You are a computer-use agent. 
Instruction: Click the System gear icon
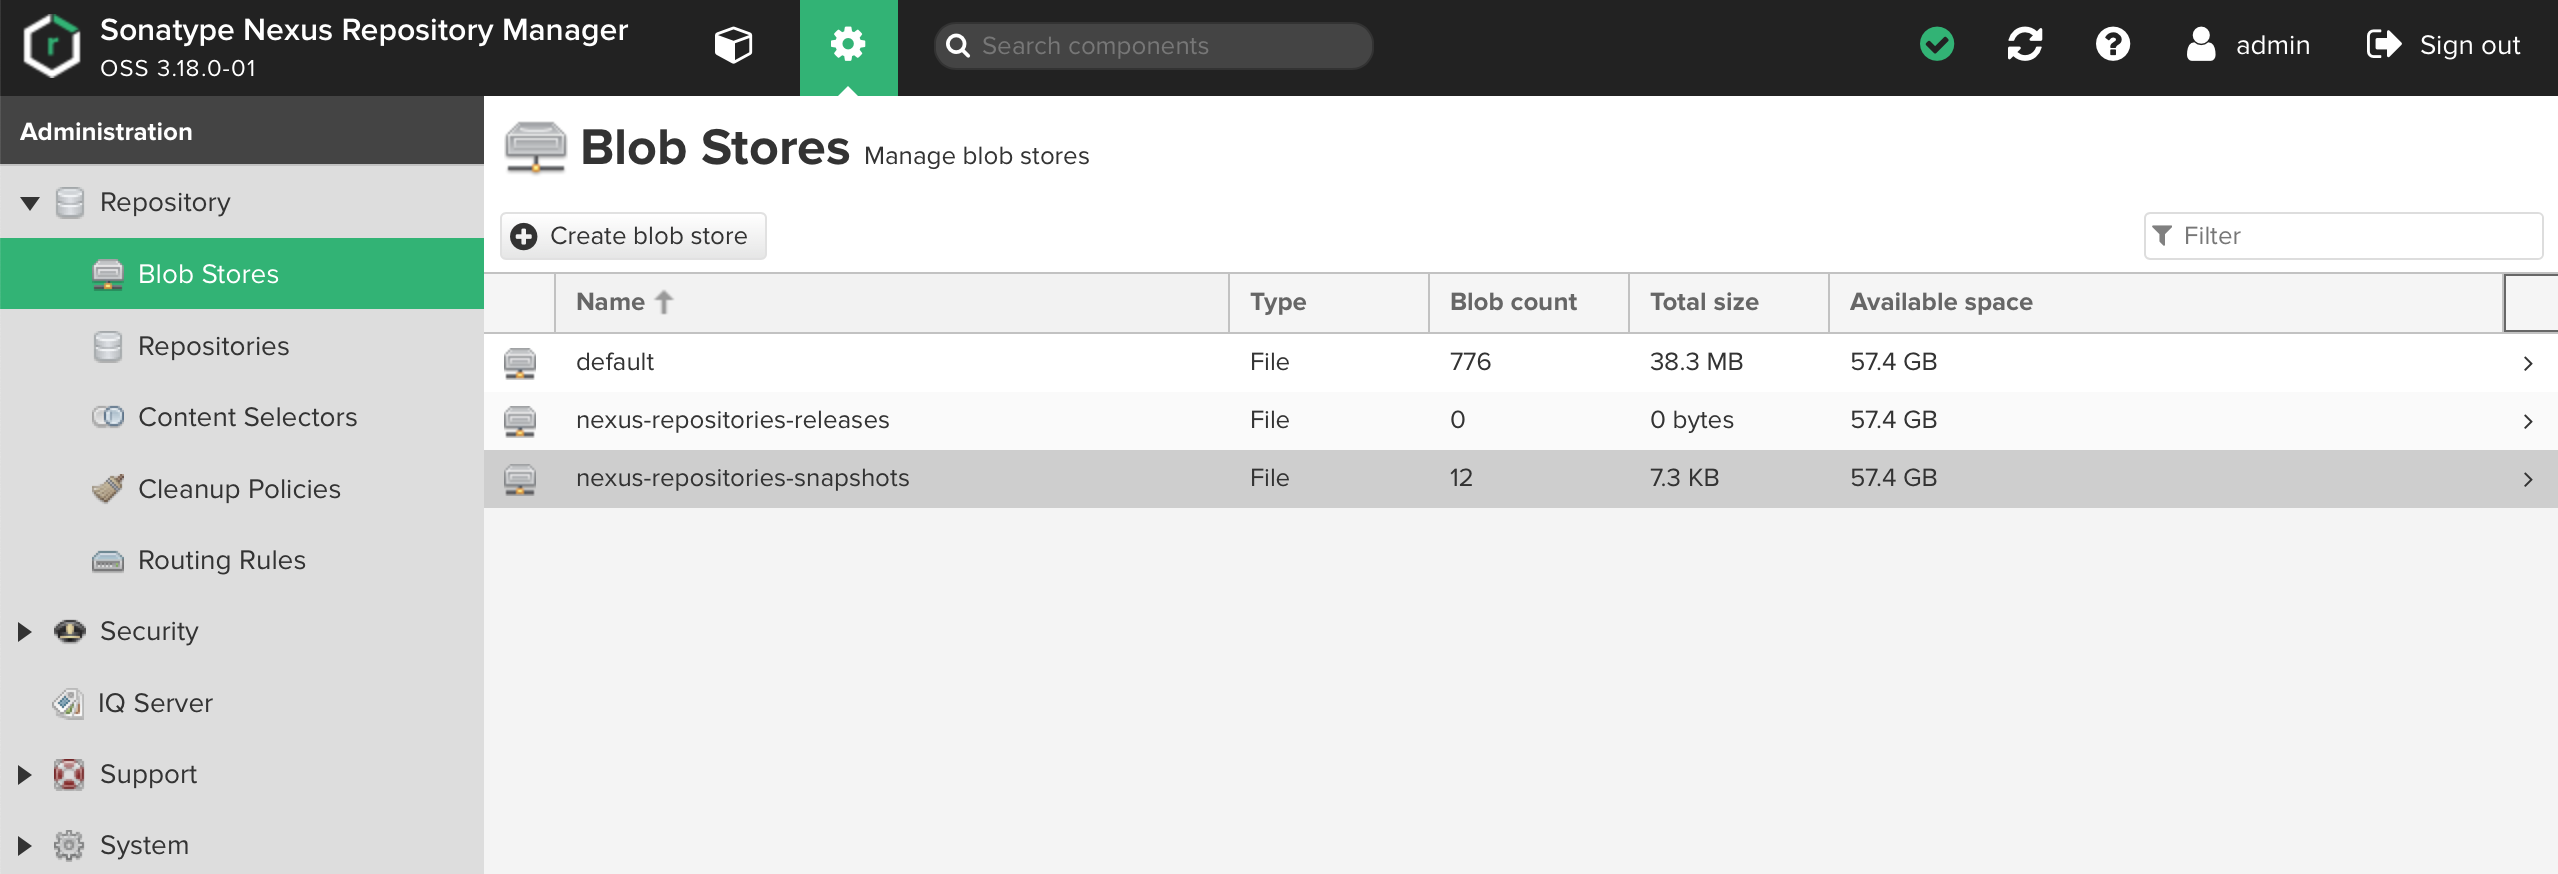coord(69,845)
